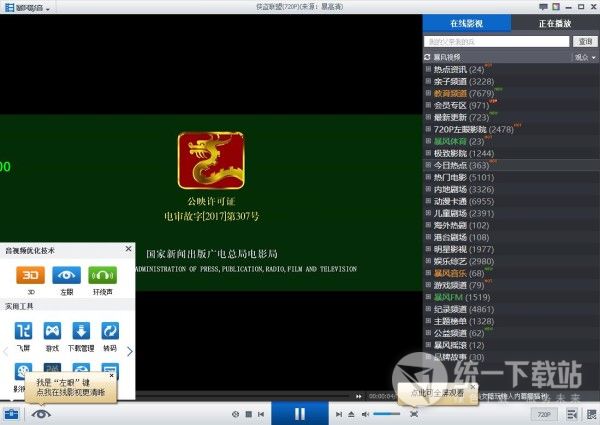Expand 教育频道 (7679) category
The width and height of the screenshot is (600, 425).
point(428,93)
